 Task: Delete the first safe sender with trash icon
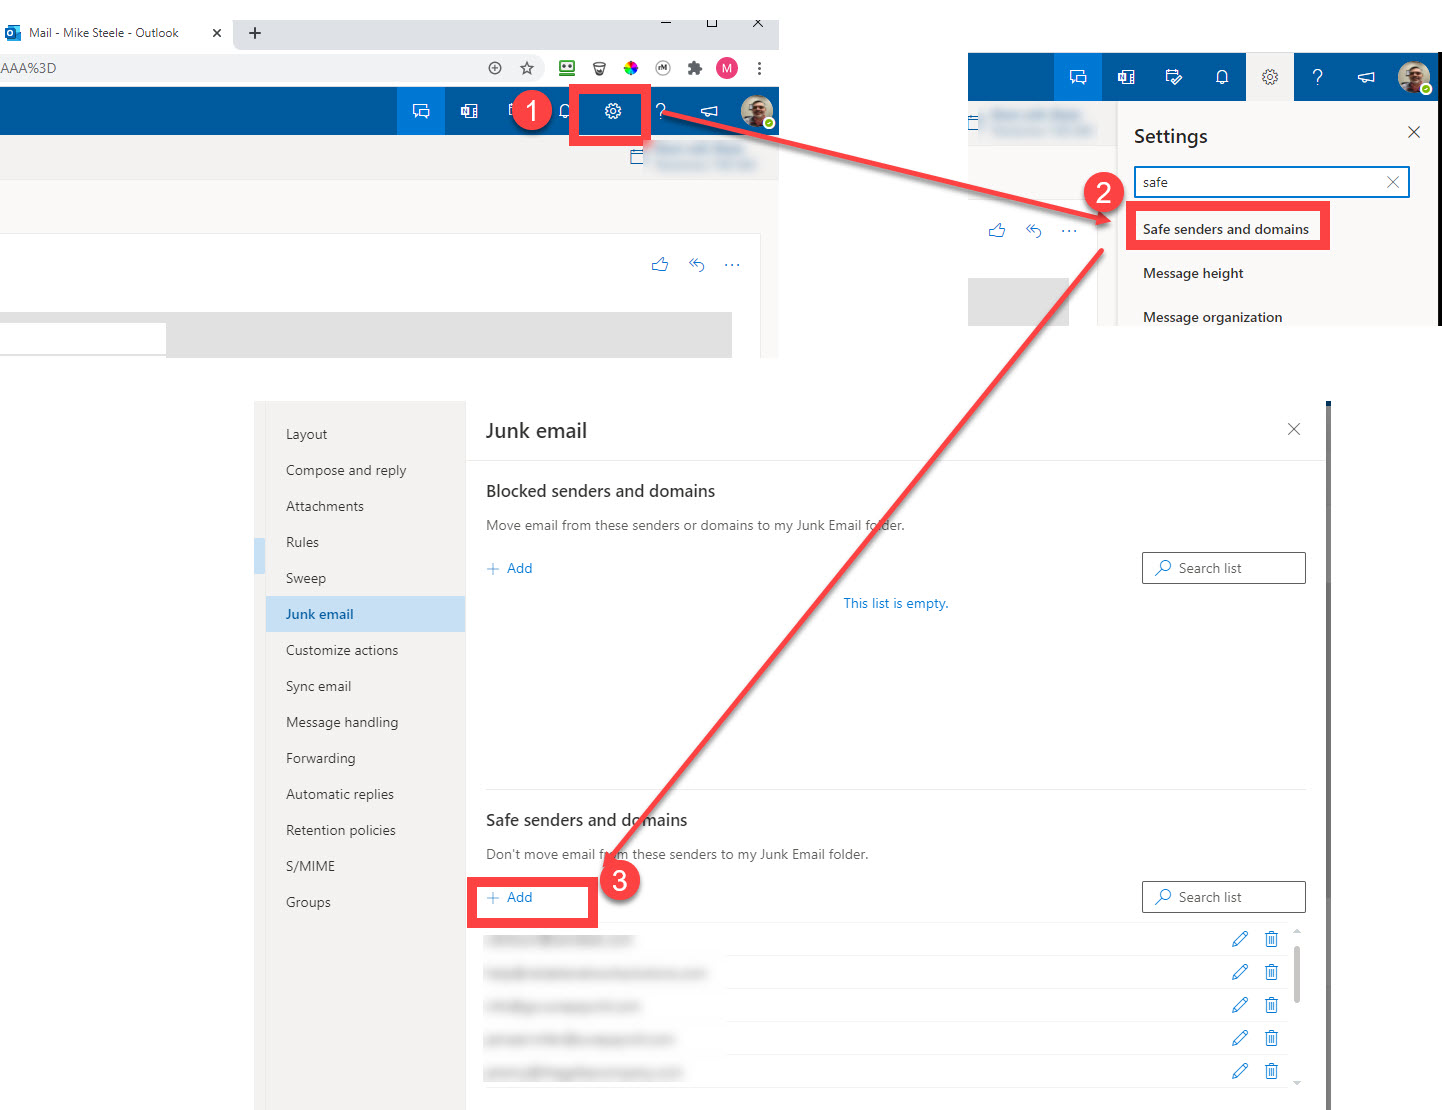(x=1271, y=939)
